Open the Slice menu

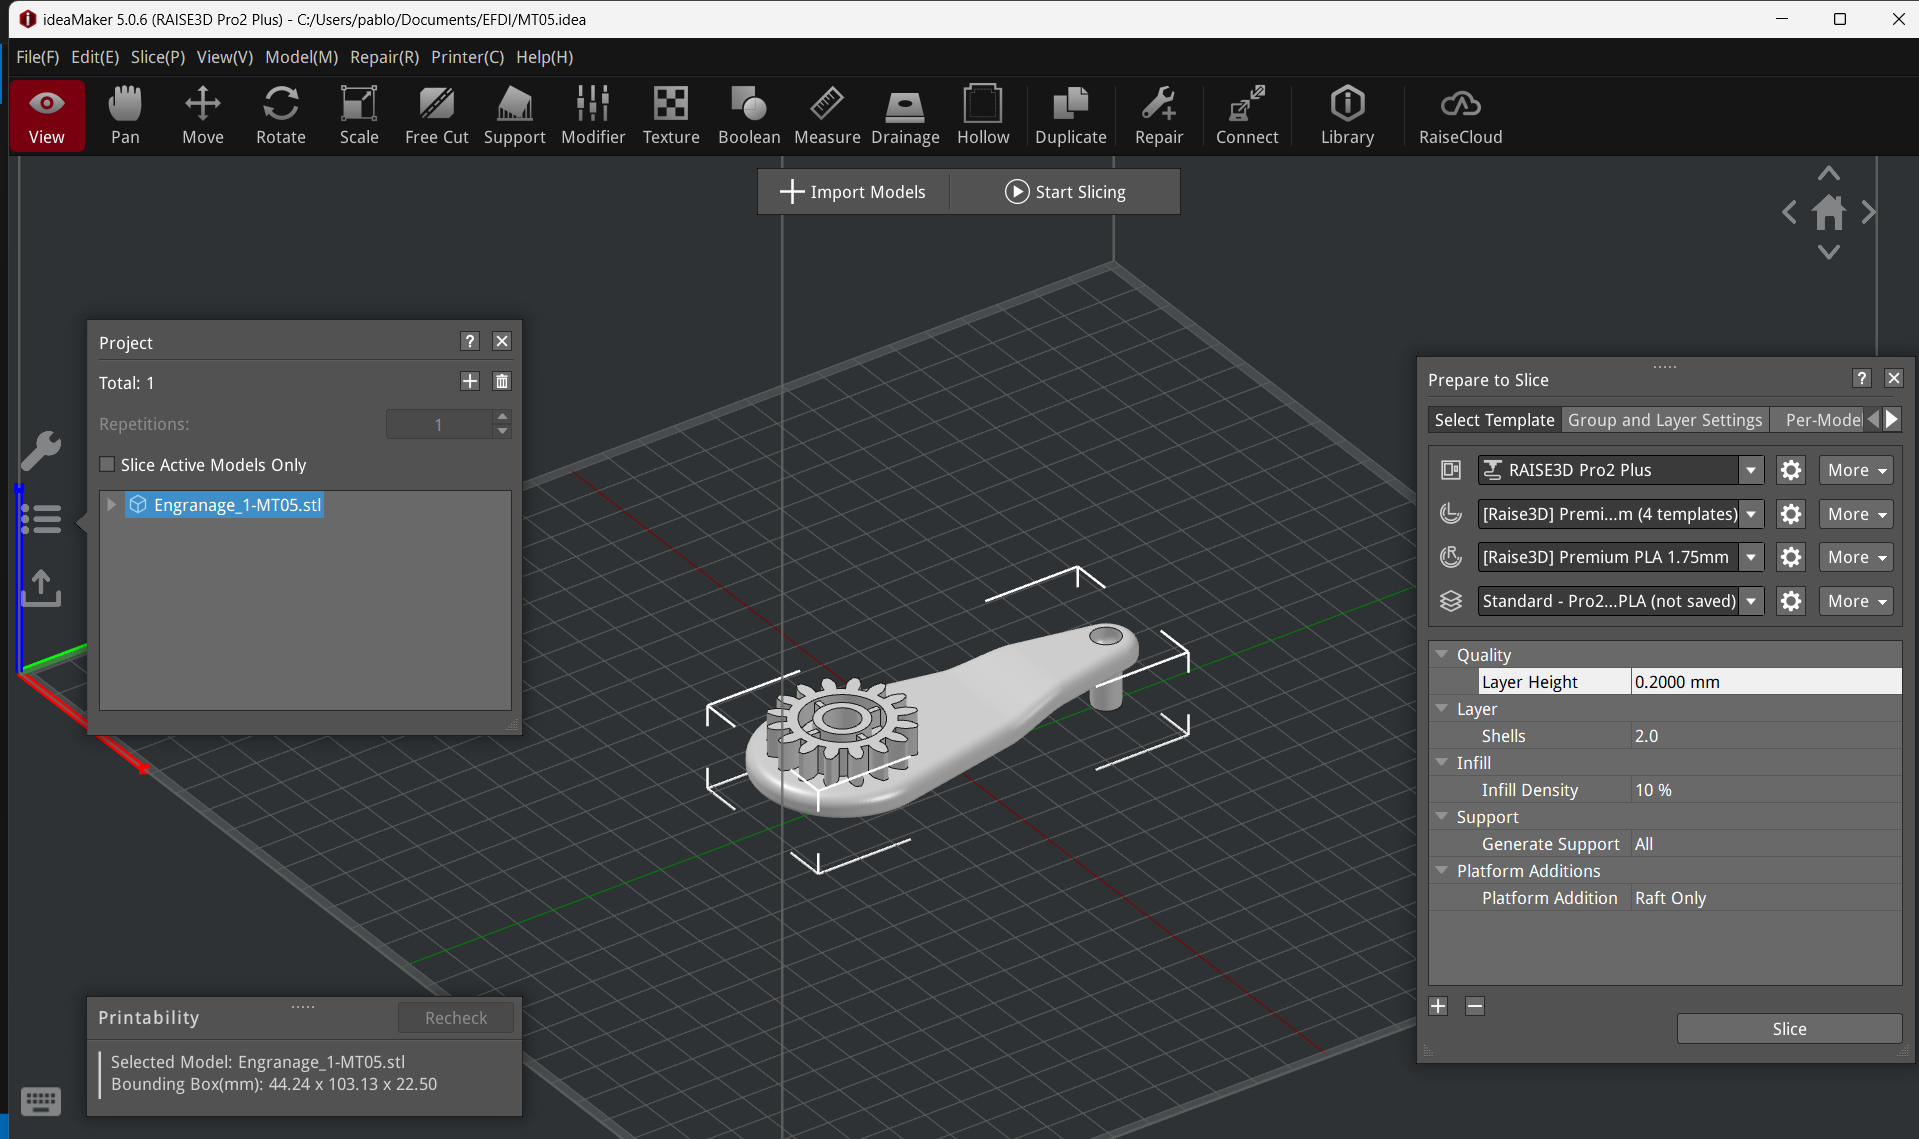158,57
